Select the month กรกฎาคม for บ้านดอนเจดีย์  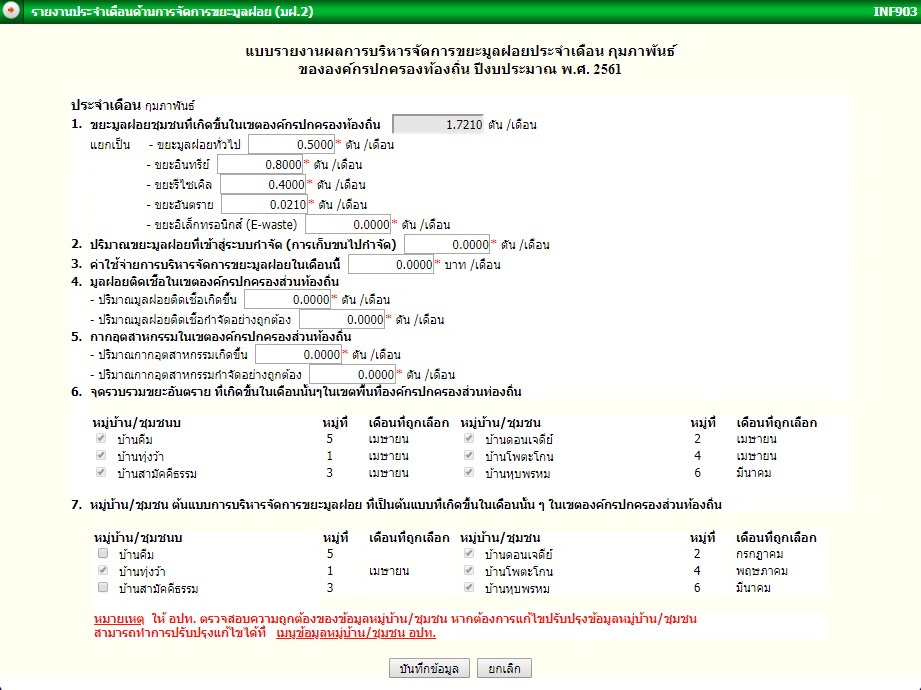759,554
